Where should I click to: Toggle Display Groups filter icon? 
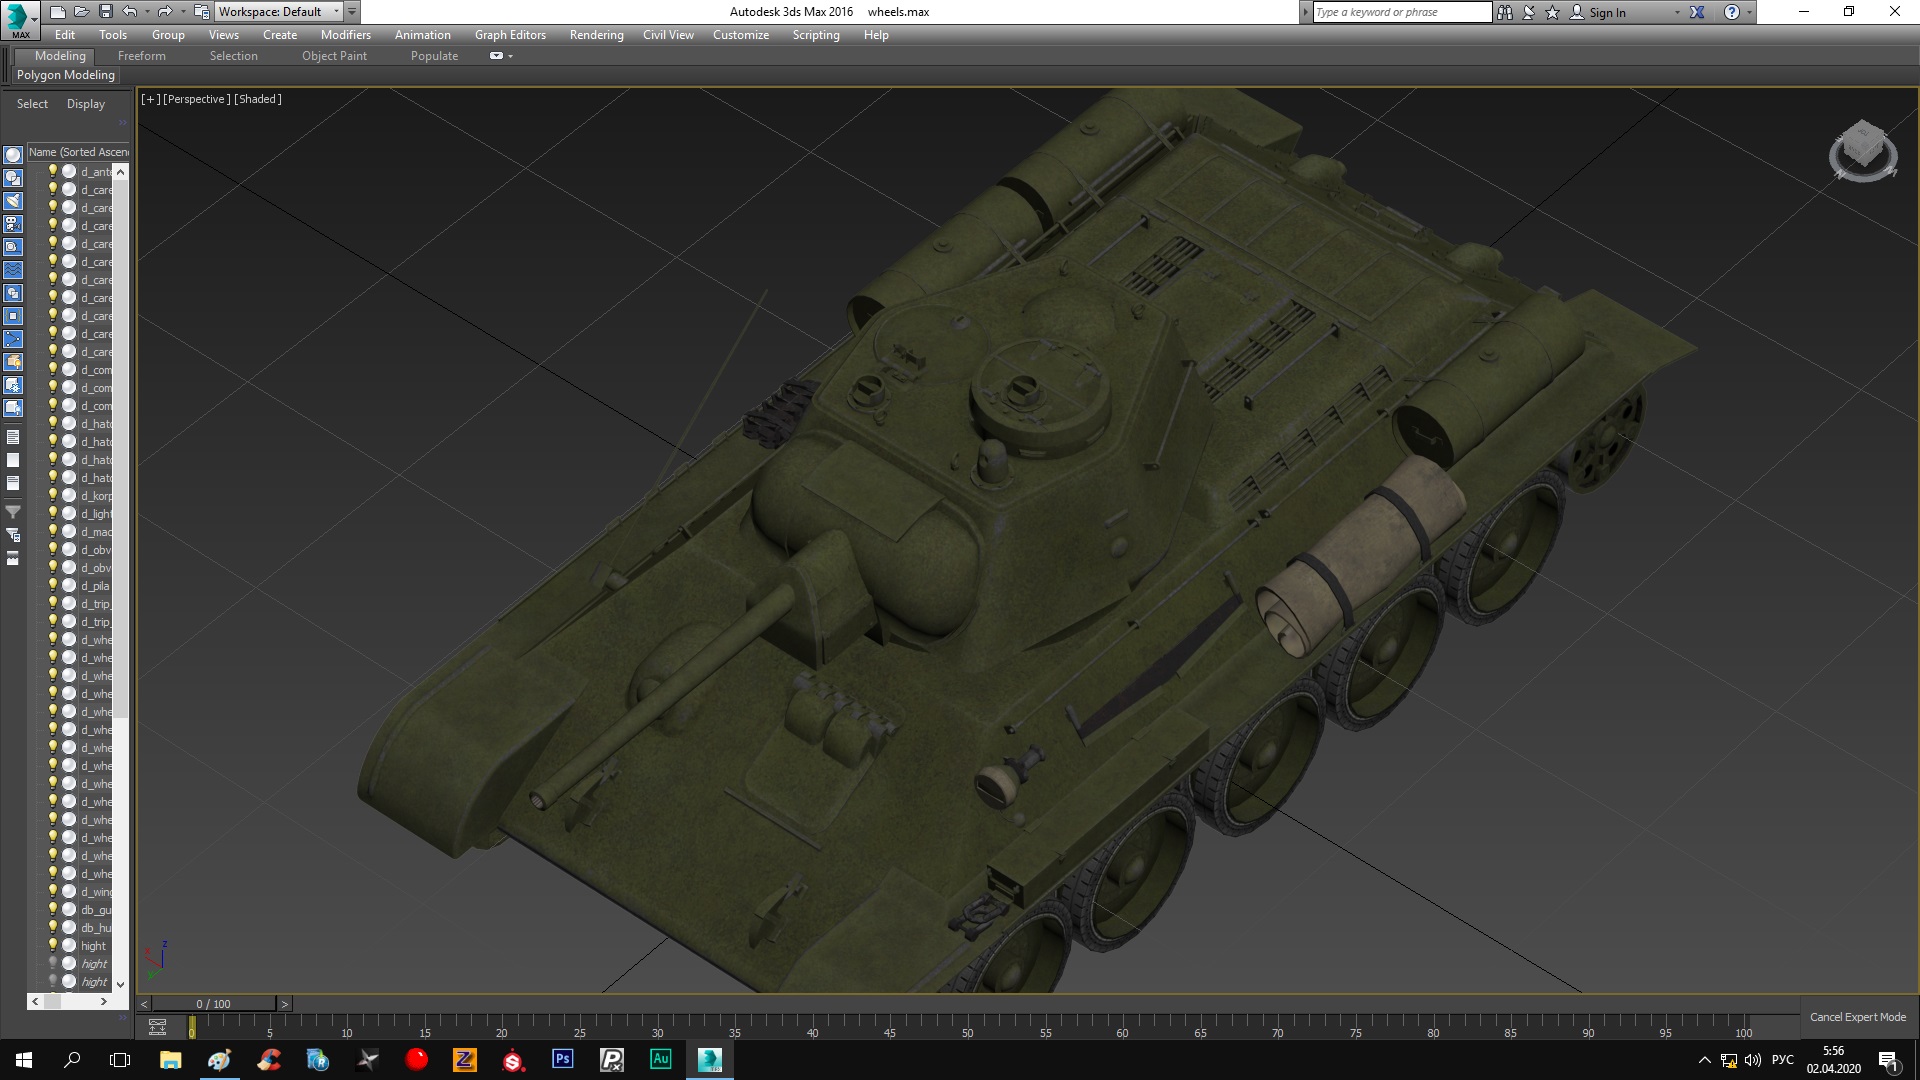(13, 293)
